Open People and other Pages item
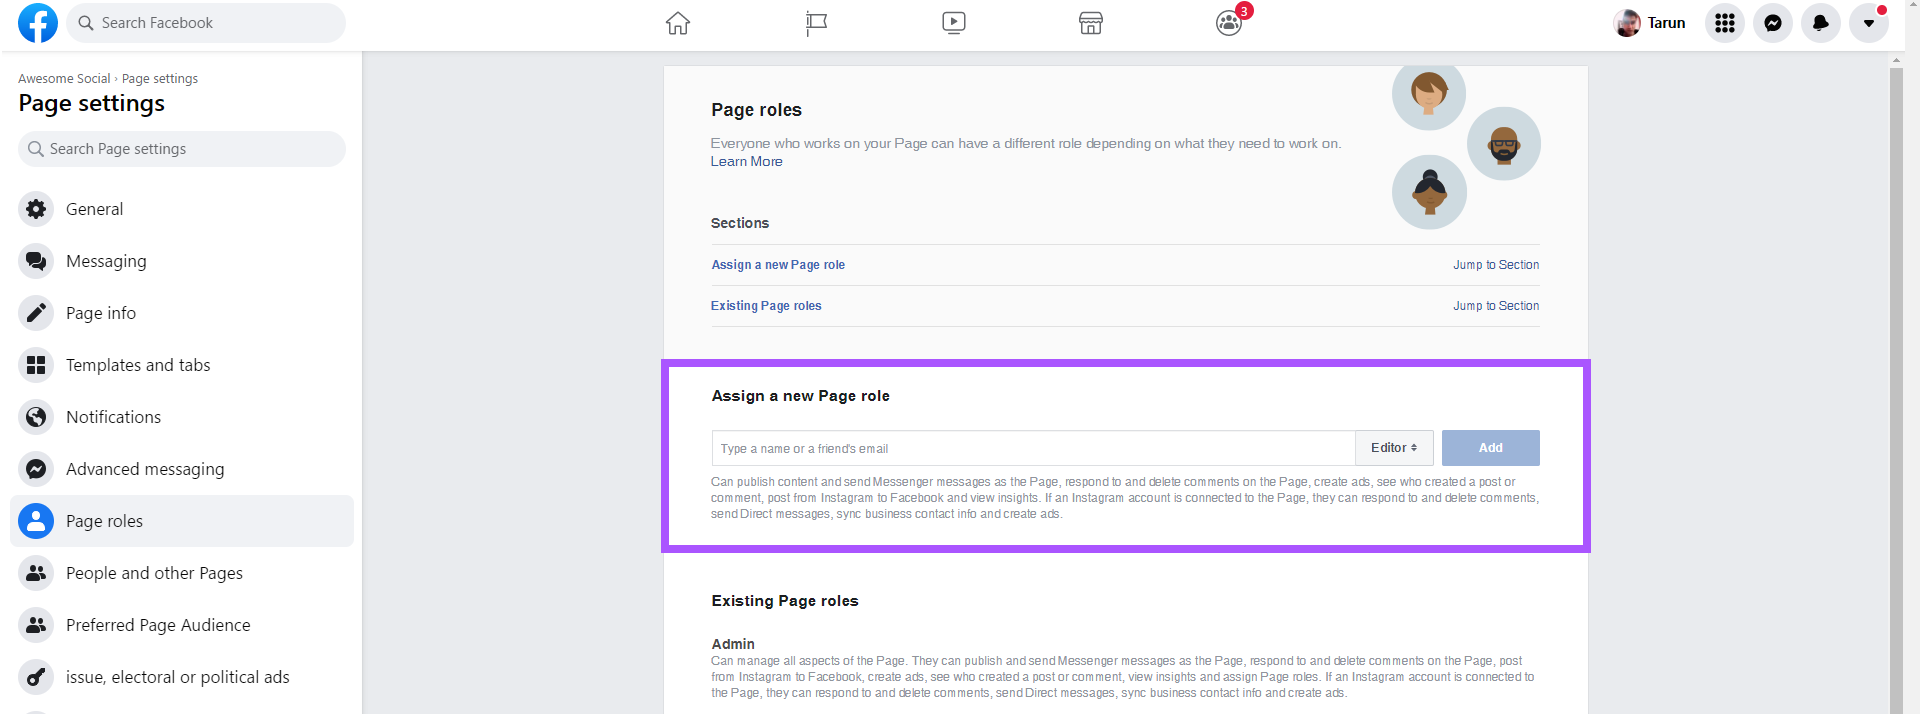 click(x=182, y=573)
